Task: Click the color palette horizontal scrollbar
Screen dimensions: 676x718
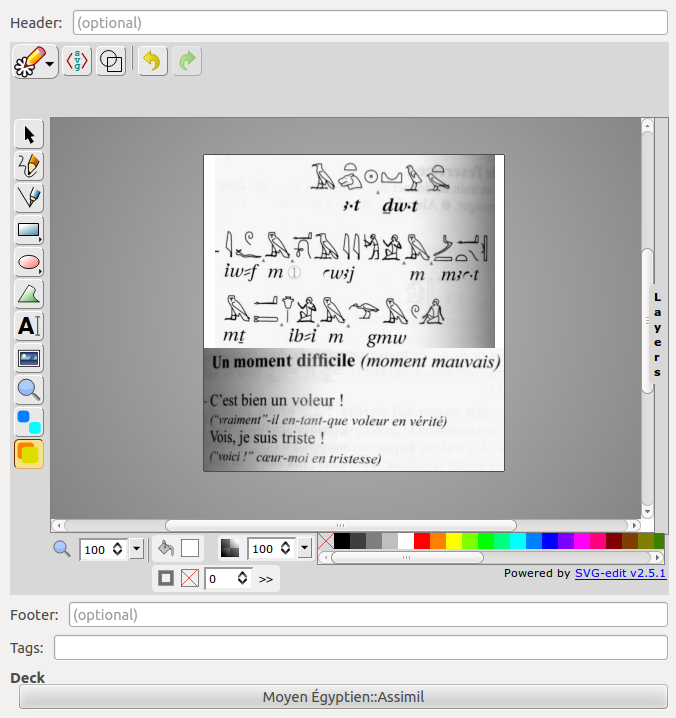Action: click(x=407, y=557)
